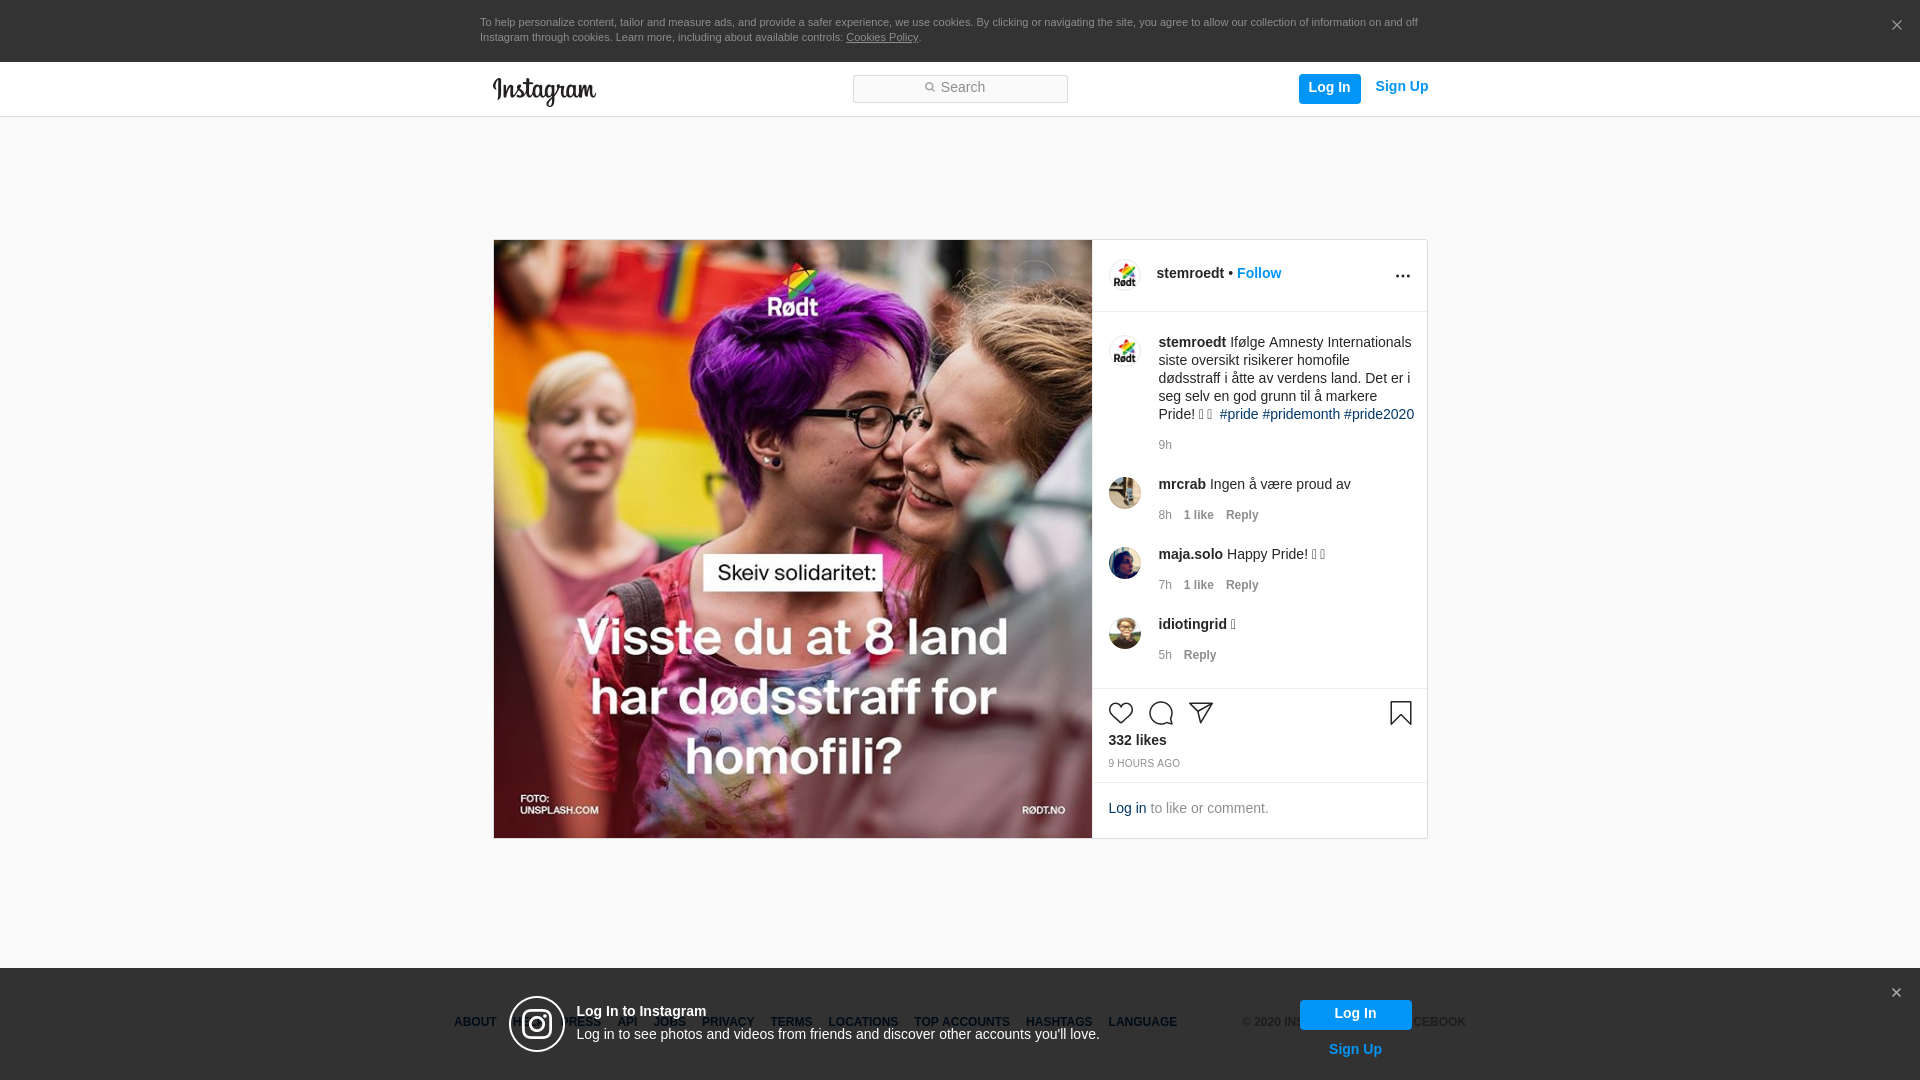Follow the stemroedt account
The image size is (1920, 1080).
tap(1258, 273)
